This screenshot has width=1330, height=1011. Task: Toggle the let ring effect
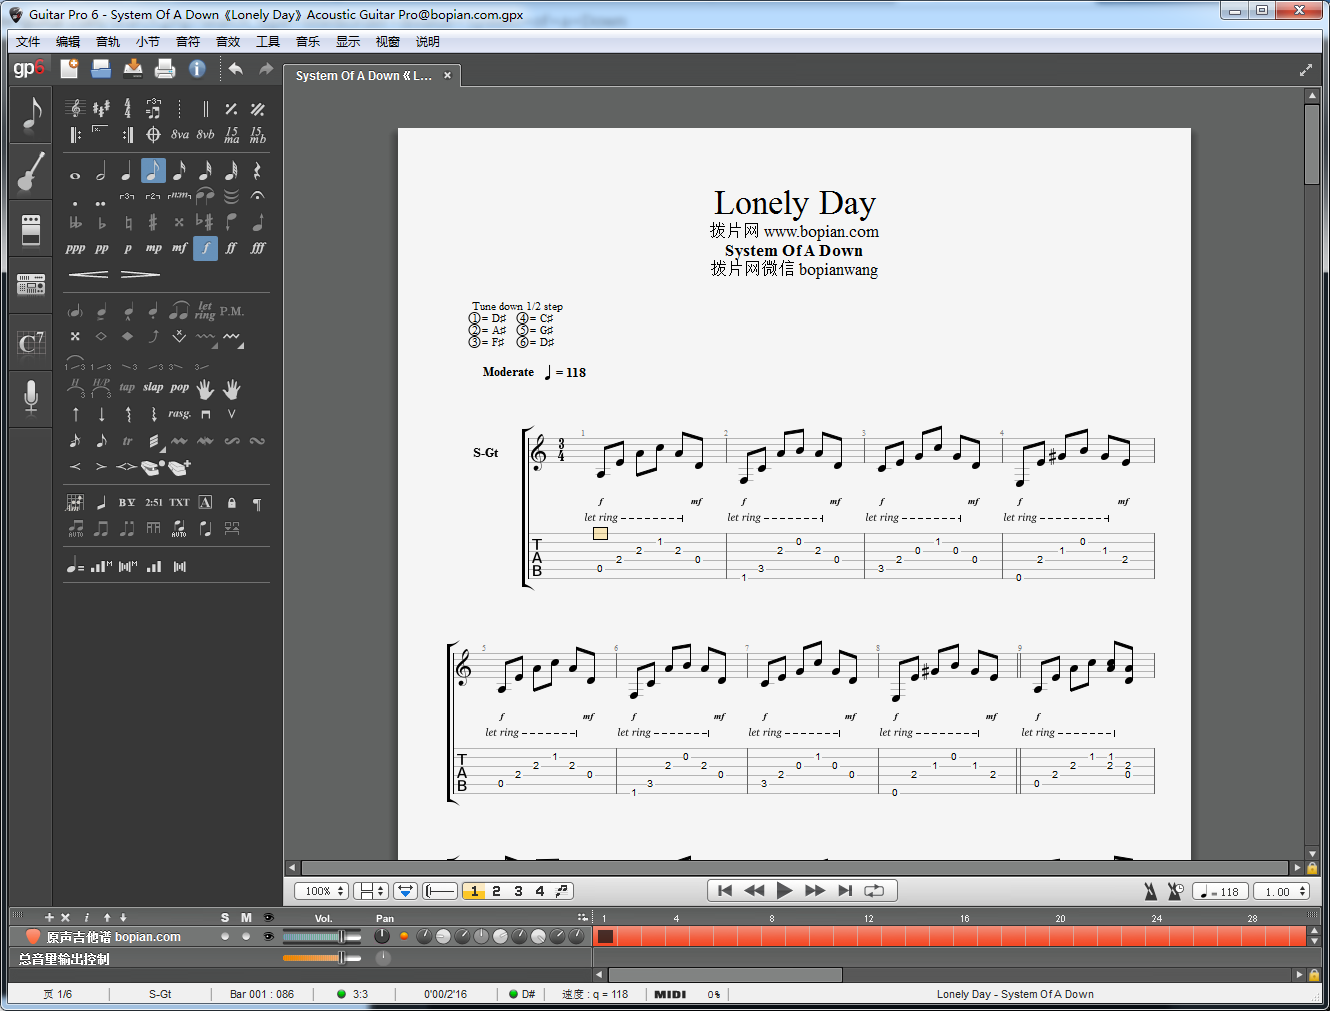click(x=205, y=311)
